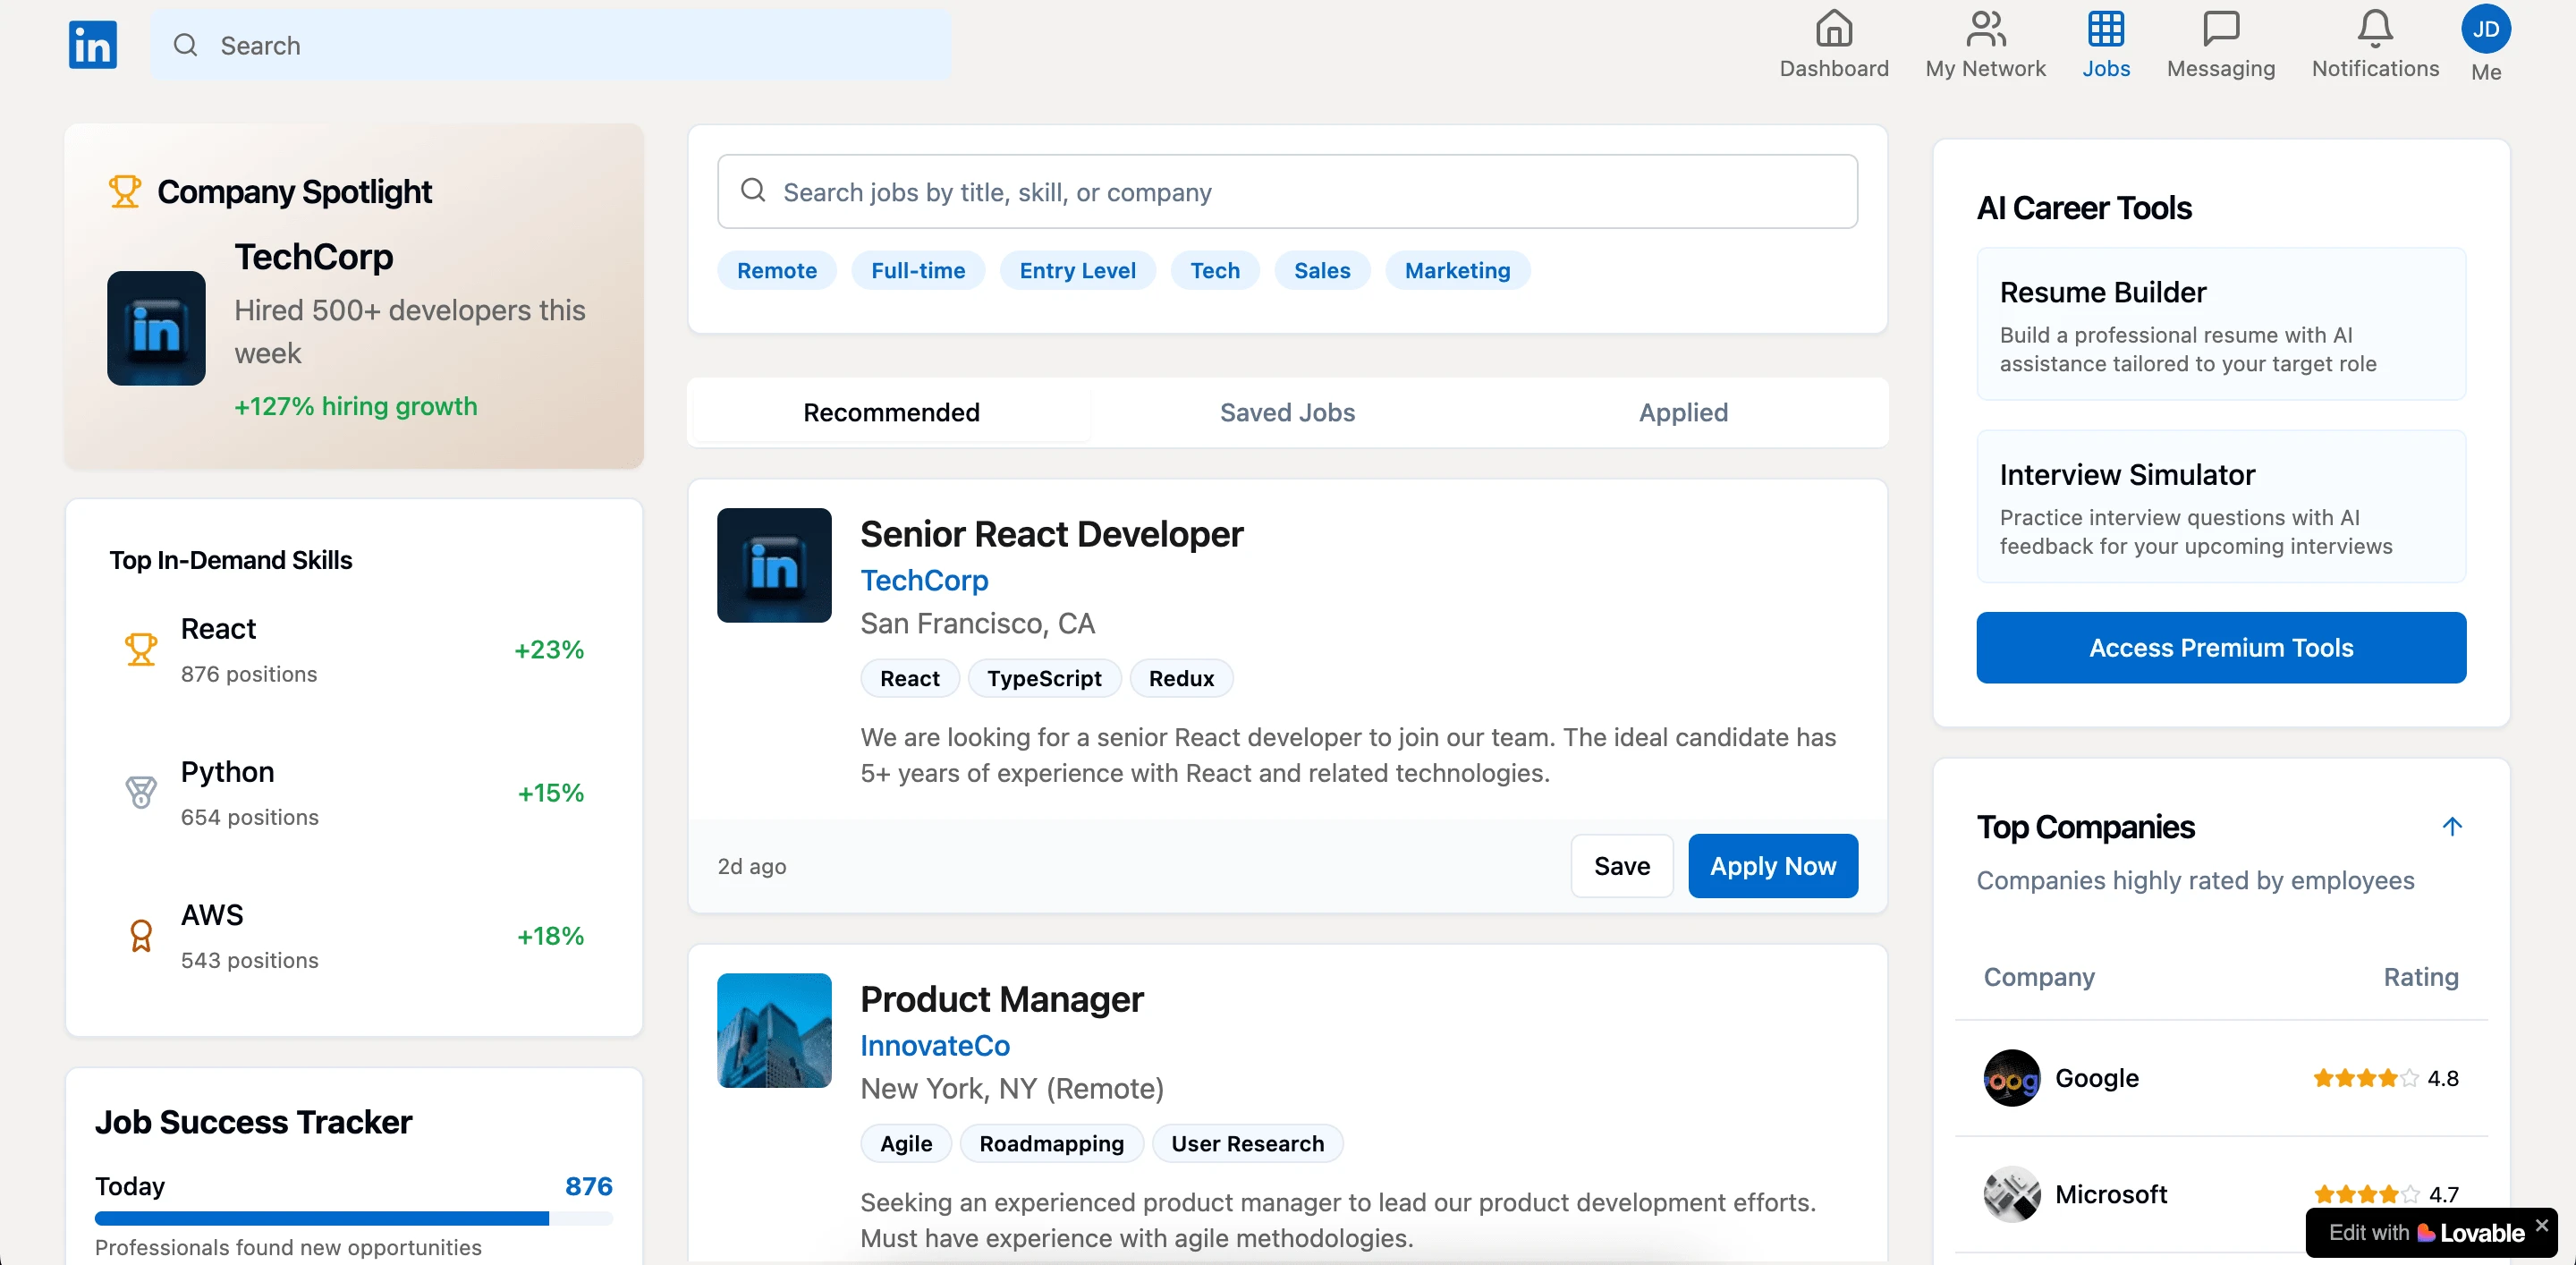Open Notifications bell icon
The image size is (2576, 1265).
tap(2374, 28)
